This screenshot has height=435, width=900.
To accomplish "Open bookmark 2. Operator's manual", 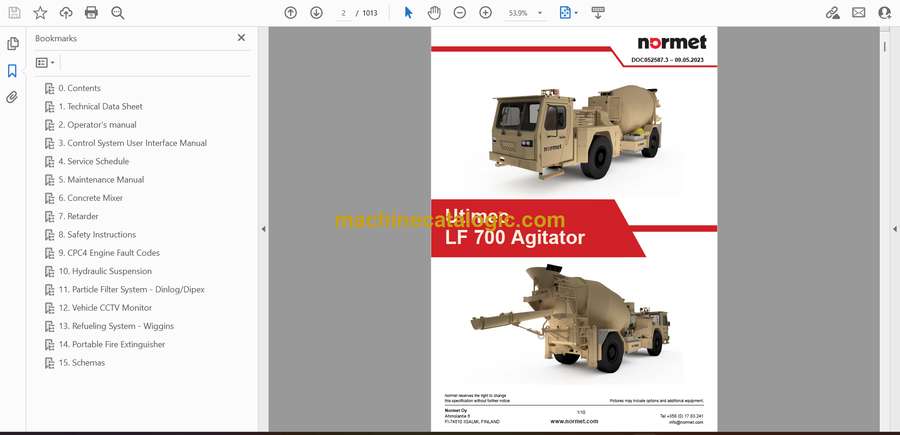I will pyautogui.click(x=97, y=125).
